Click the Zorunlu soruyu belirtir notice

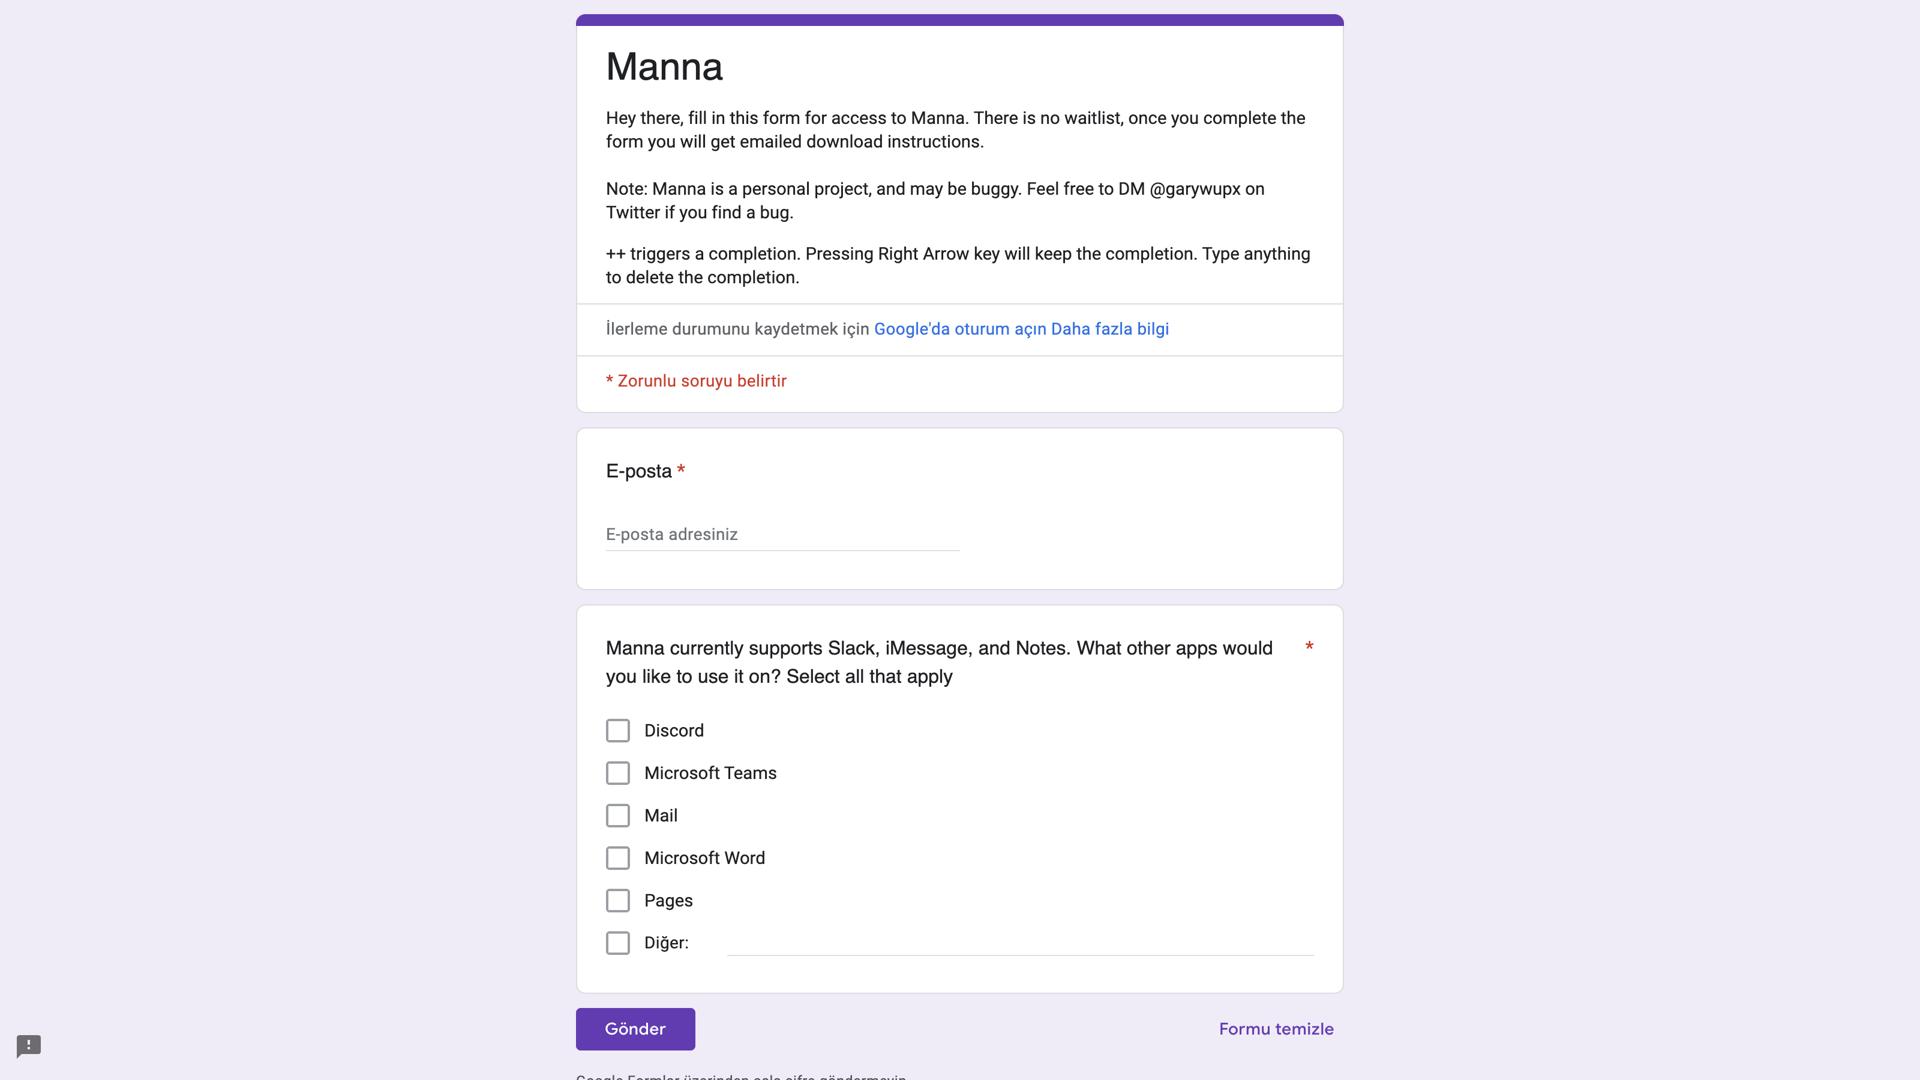(696, 381)
